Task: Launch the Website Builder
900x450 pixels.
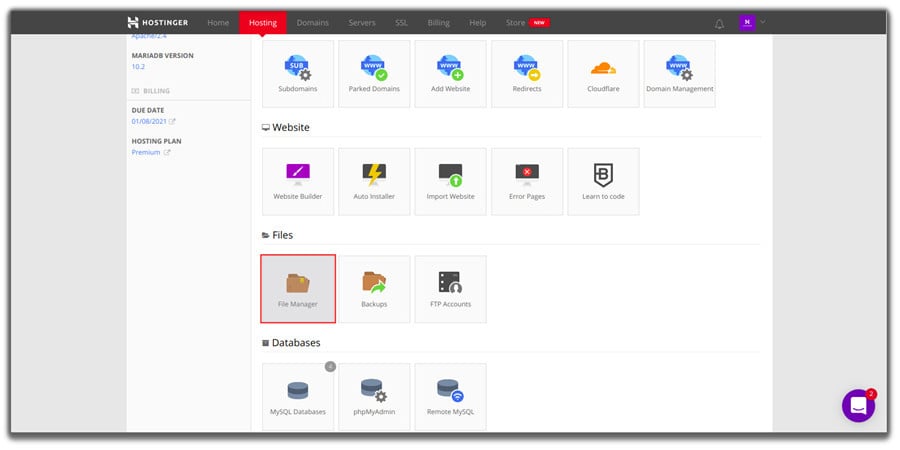Action: coord(297,181)
